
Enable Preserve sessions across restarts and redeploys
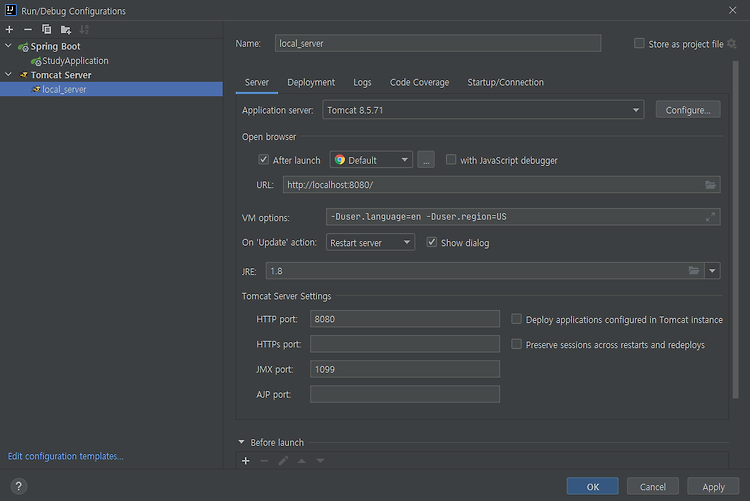point(516,344)
